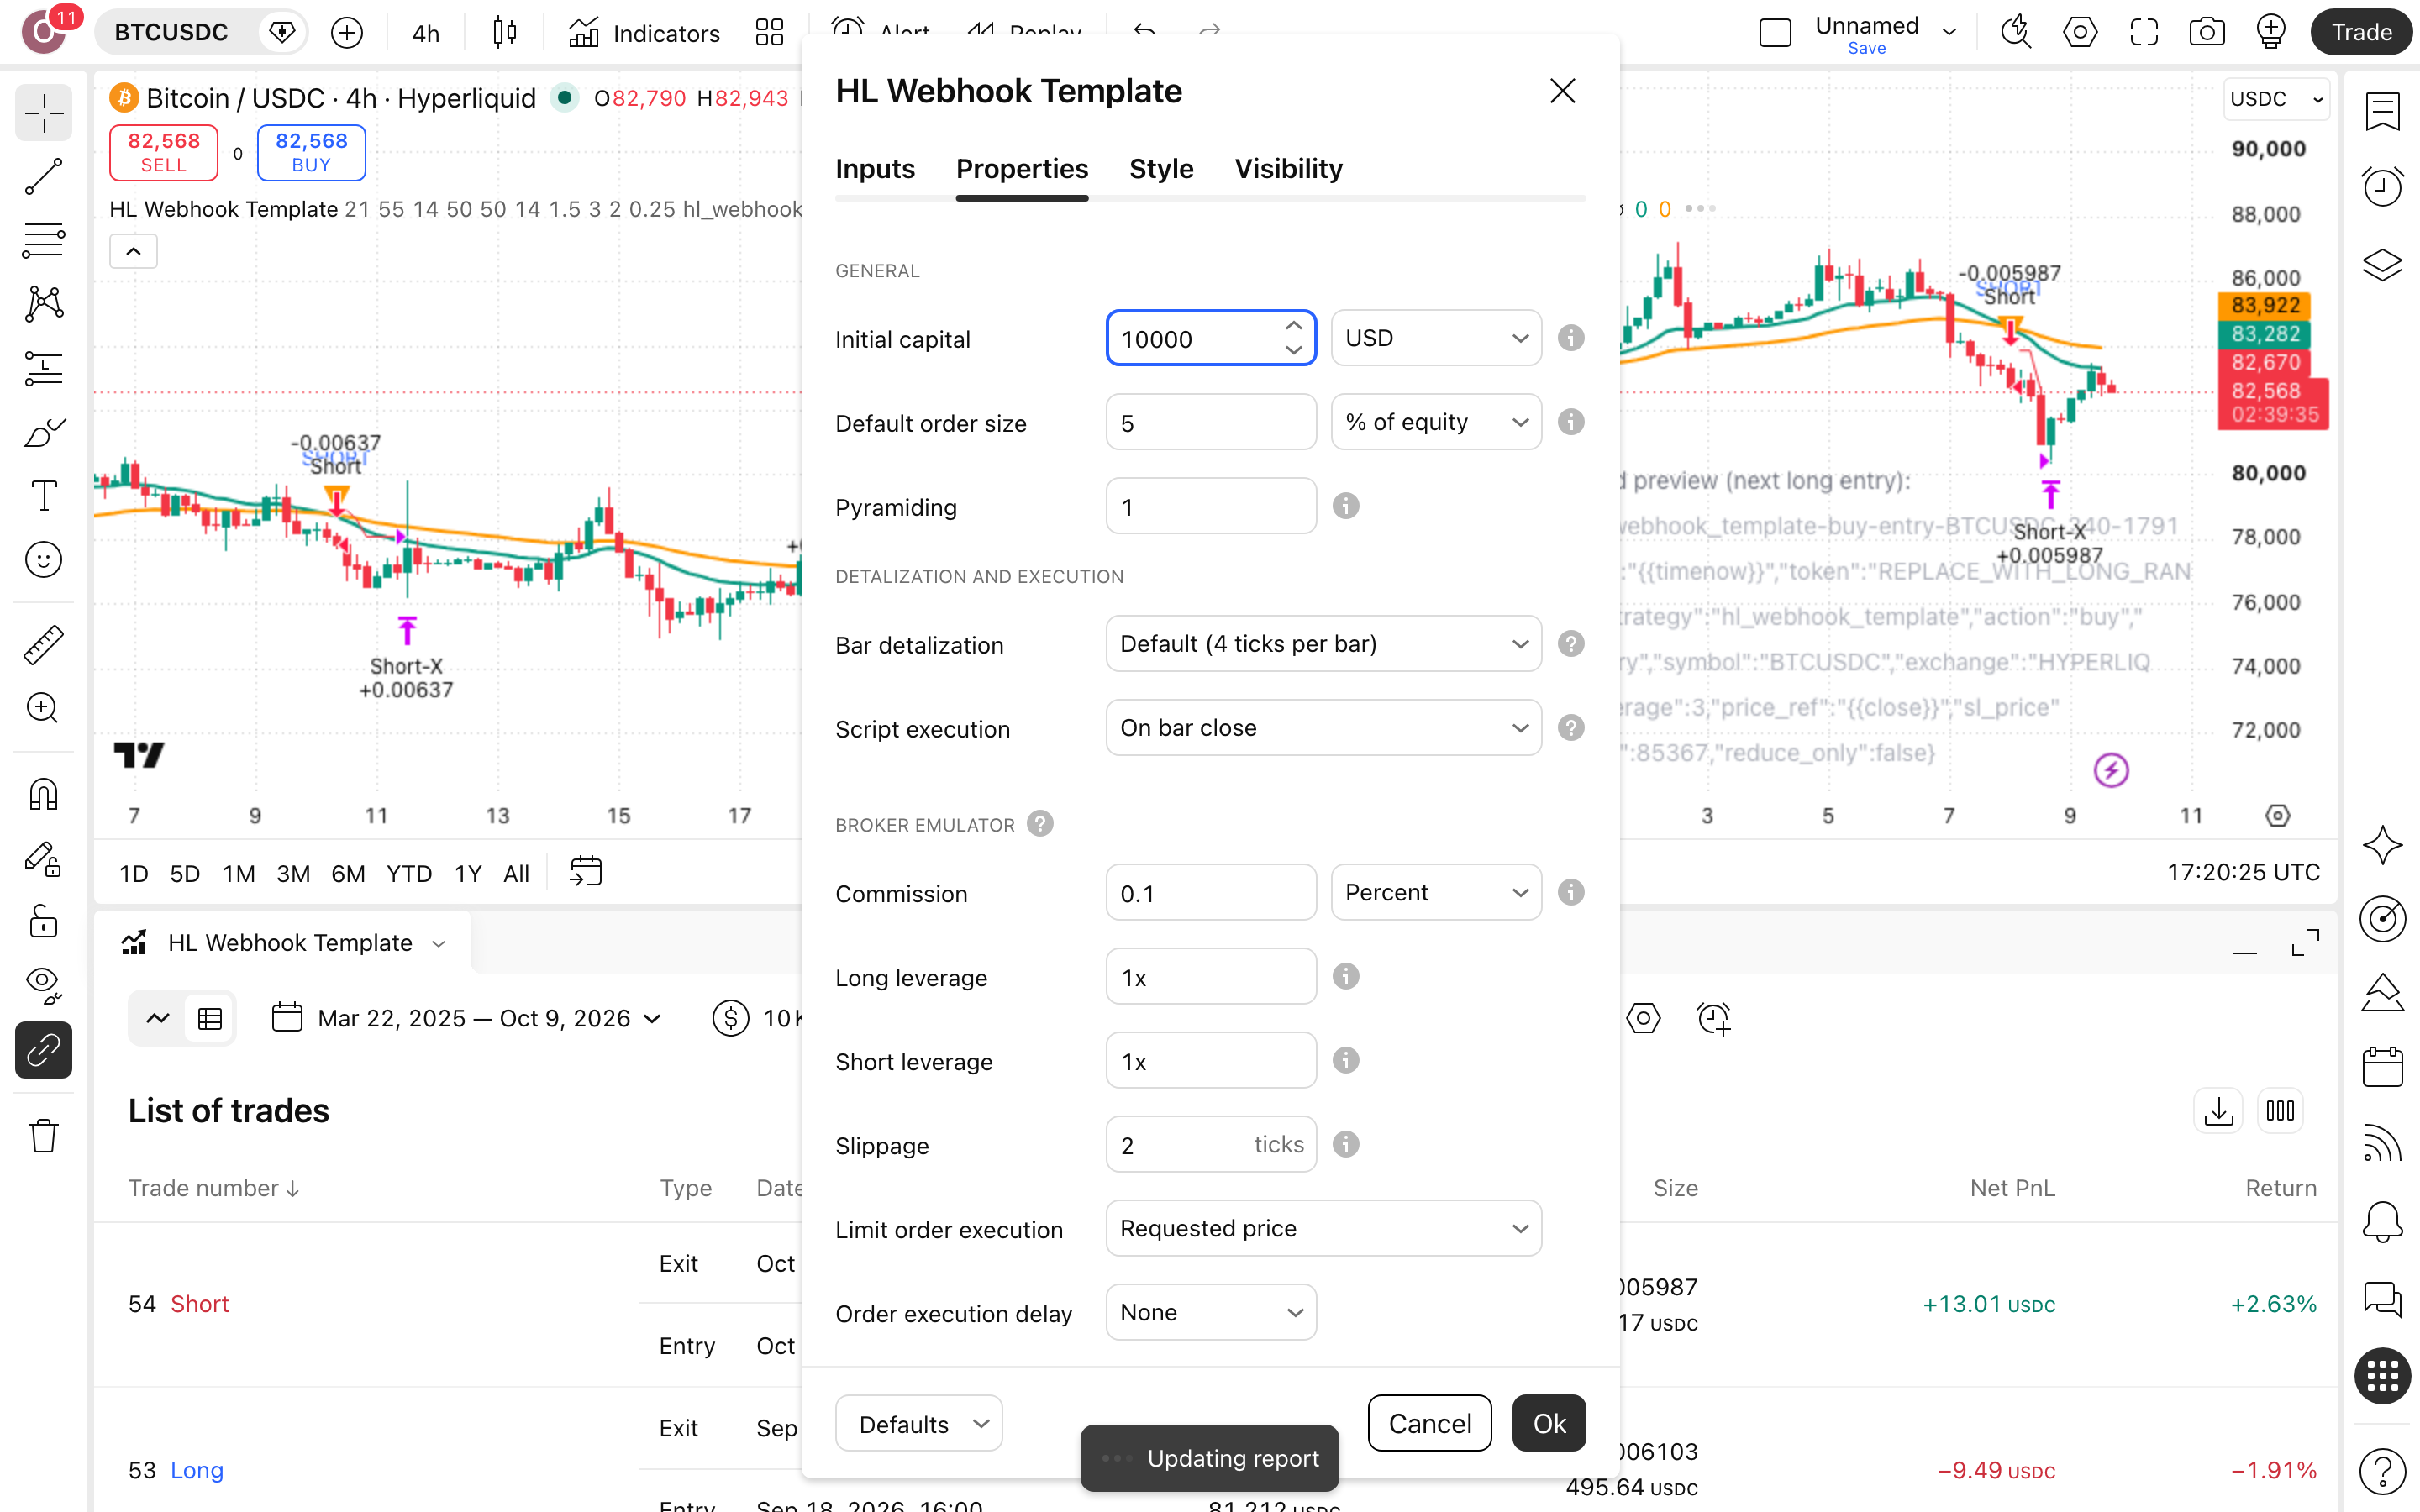This screenshot has width=2420, height=1512.
Task: Open the Defaults menu button
Action: 919,1423
